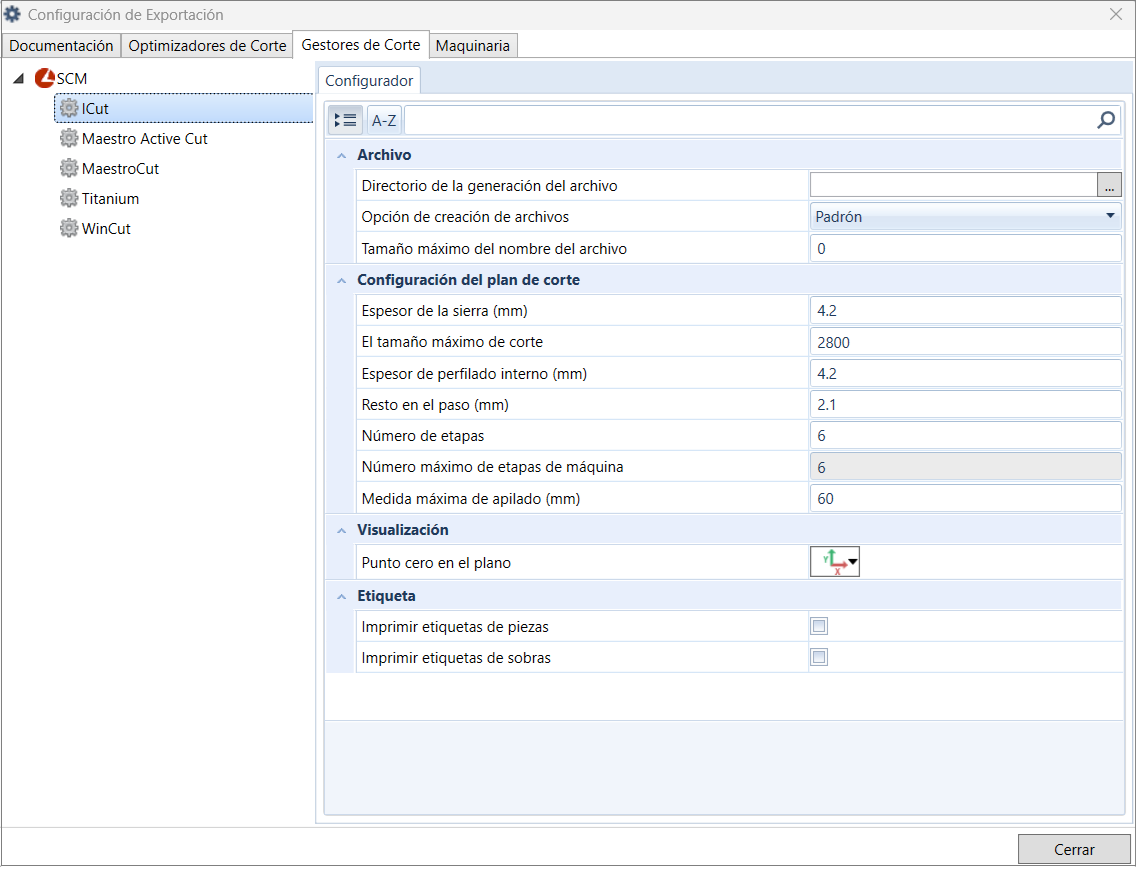Click the 'Número de etapas' label

tap(422, 436)
